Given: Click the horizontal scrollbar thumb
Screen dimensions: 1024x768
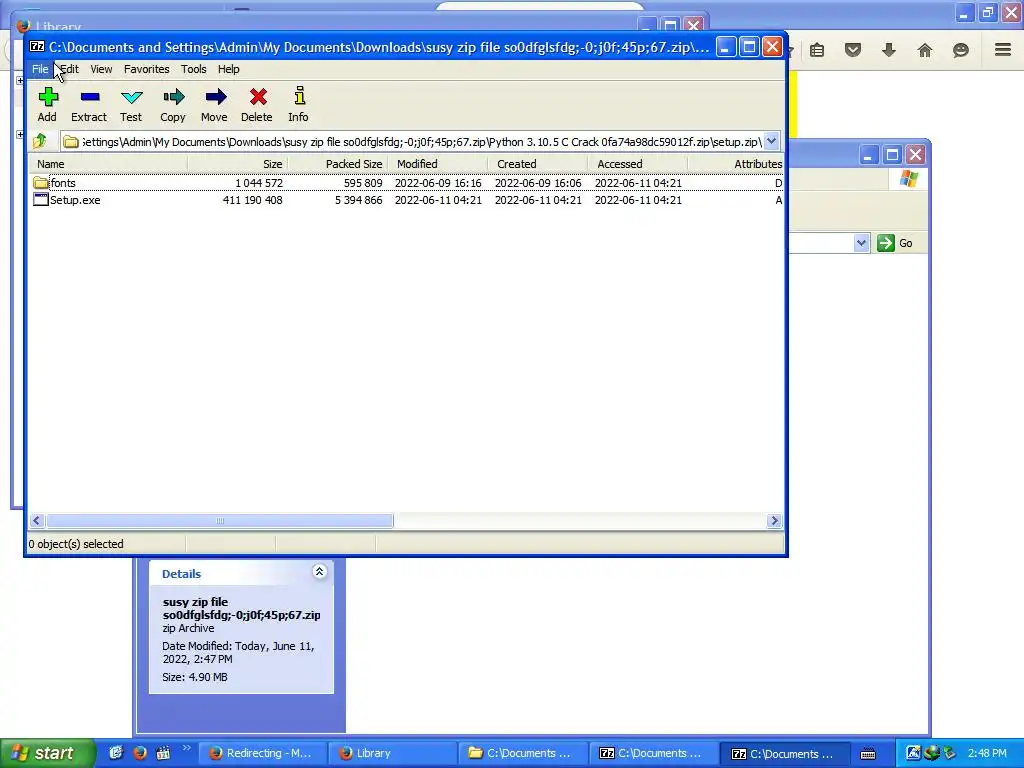Looking at the screenshot, I should pyautogui.click(x=219, y=520).
